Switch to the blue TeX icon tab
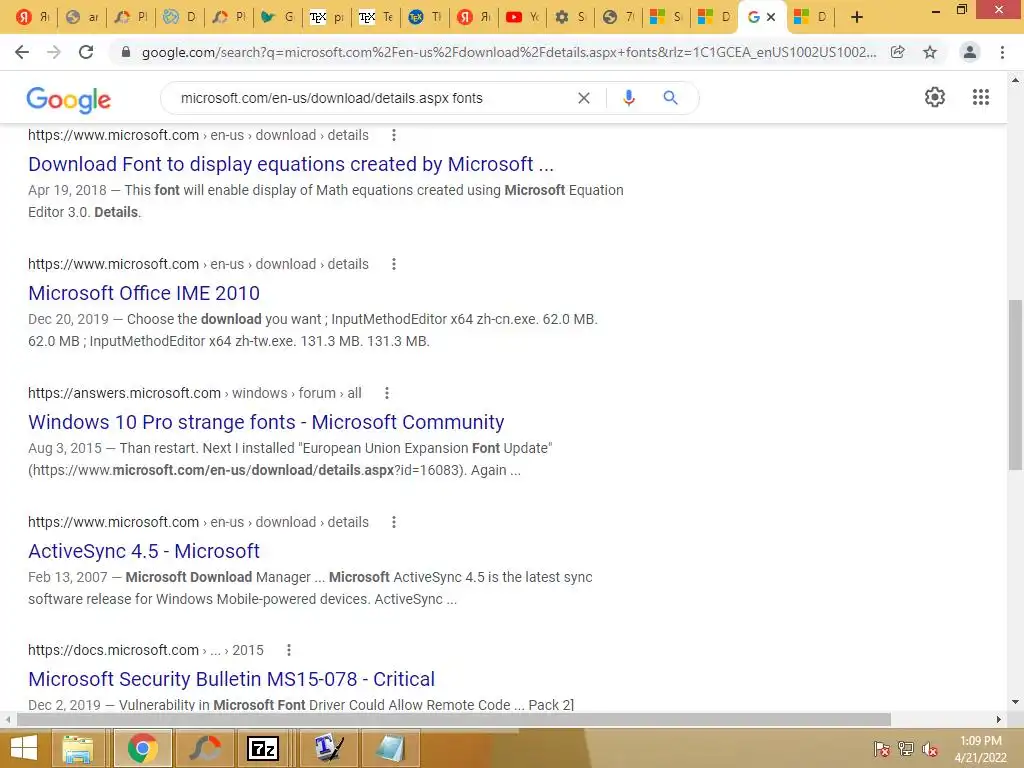Image resolution: width=1024 pixels, height=768 pixels. tap(424, 17)
